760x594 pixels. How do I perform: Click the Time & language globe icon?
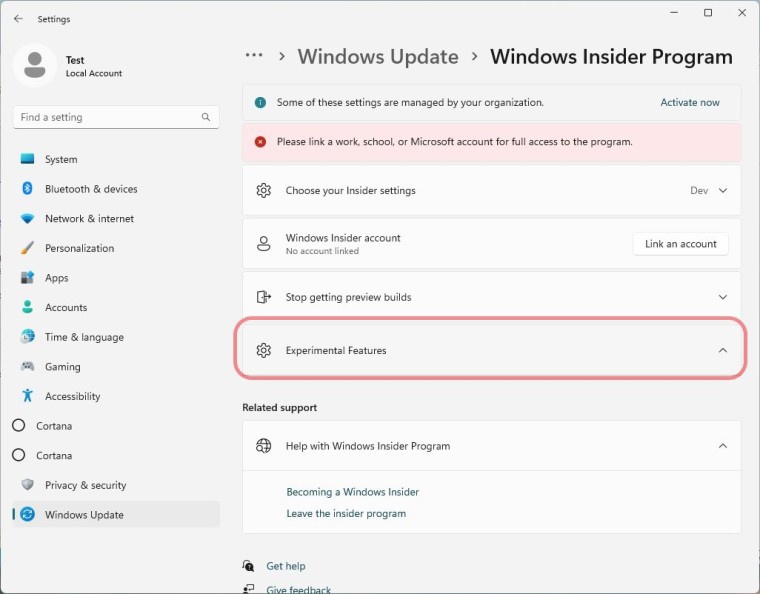pyautogui.click(x=27, y=337)
